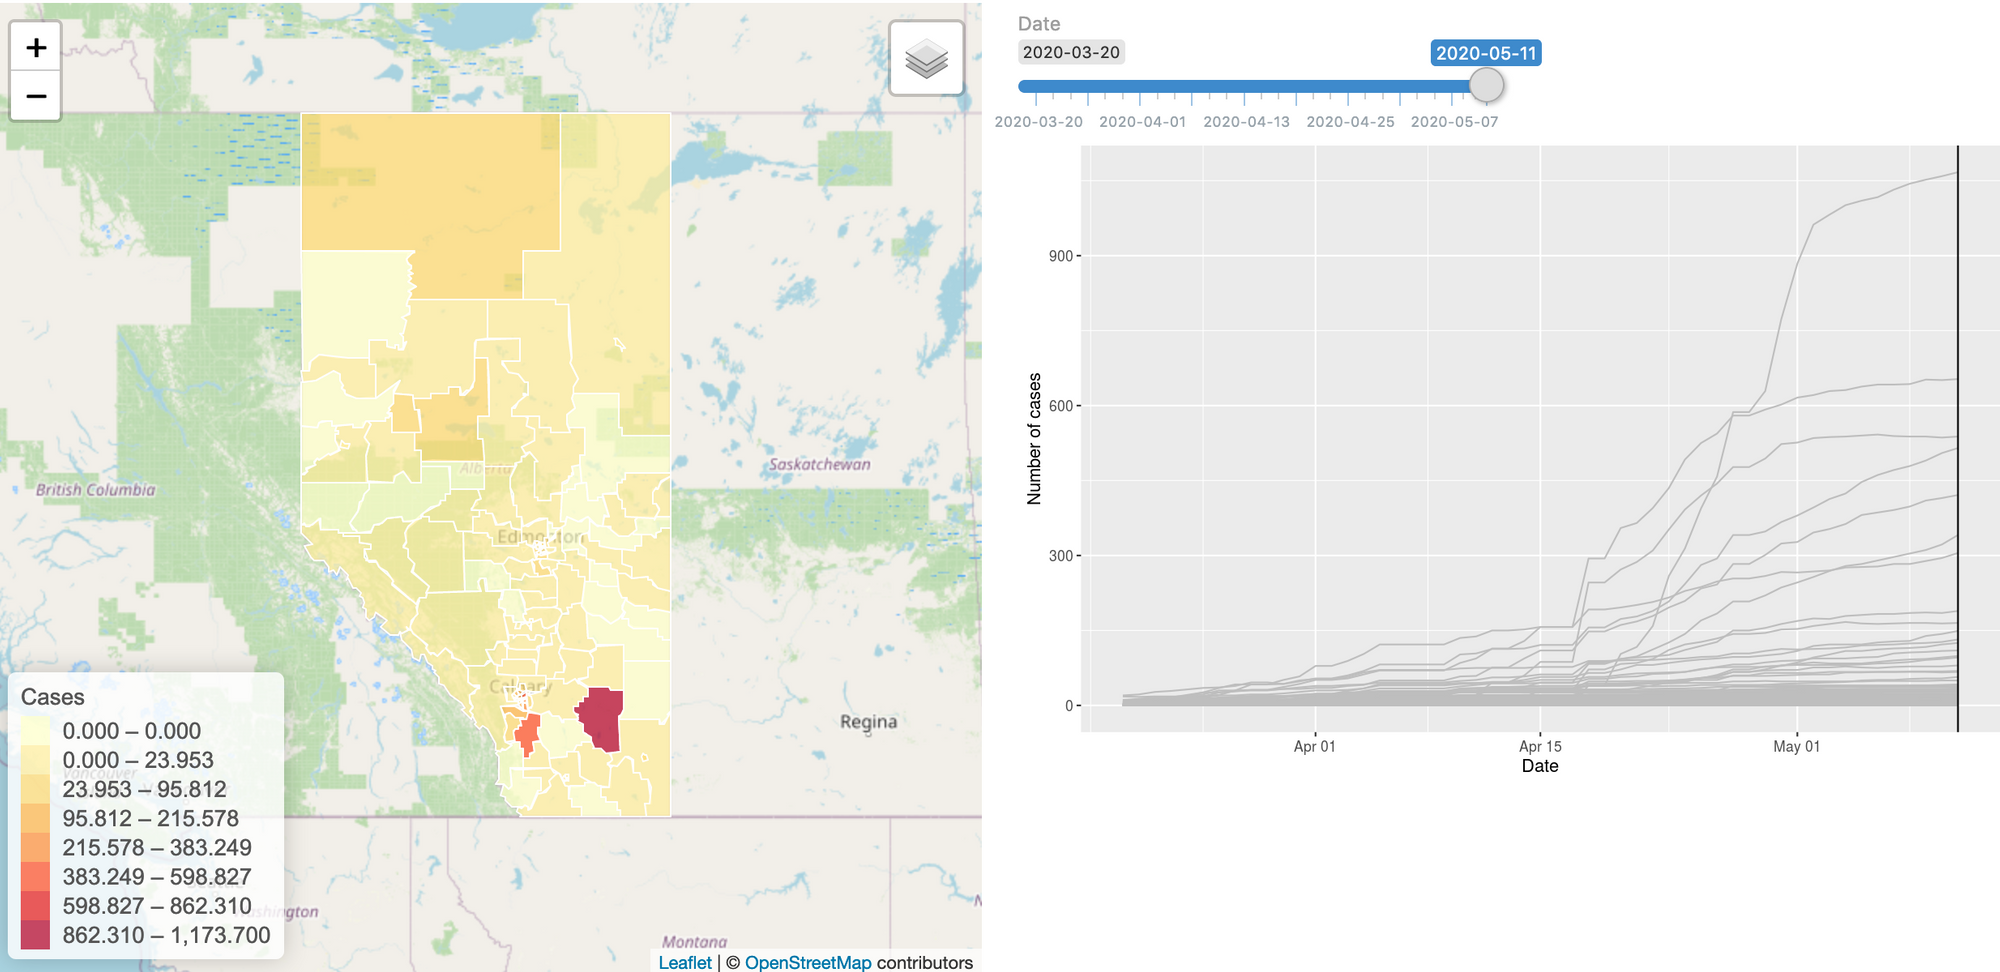Click the Saskatchewan province label
This screenshot has height=972, width=2000.
click(819, 464)
